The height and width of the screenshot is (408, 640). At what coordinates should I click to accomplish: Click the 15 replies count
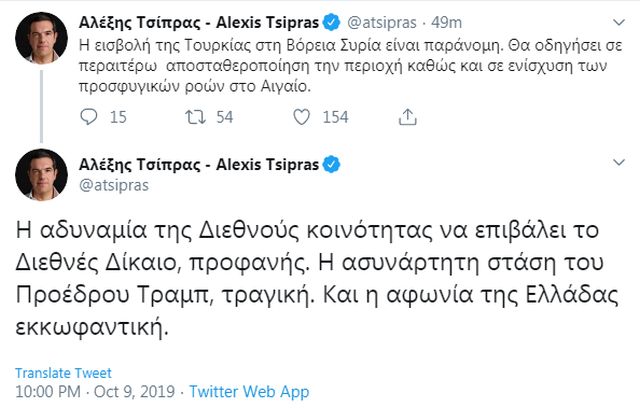(118, 117)
